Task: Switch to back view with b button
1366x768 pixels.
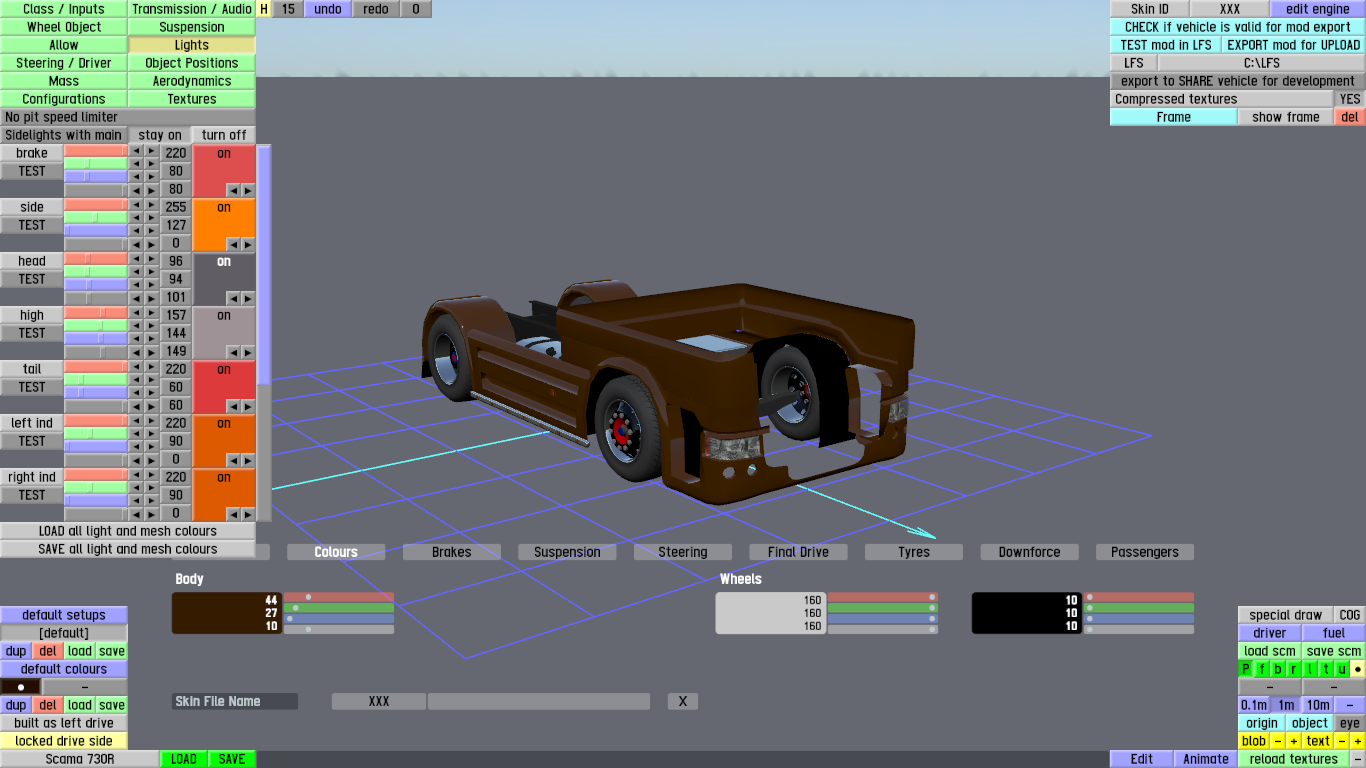Action: [1278, 669]
